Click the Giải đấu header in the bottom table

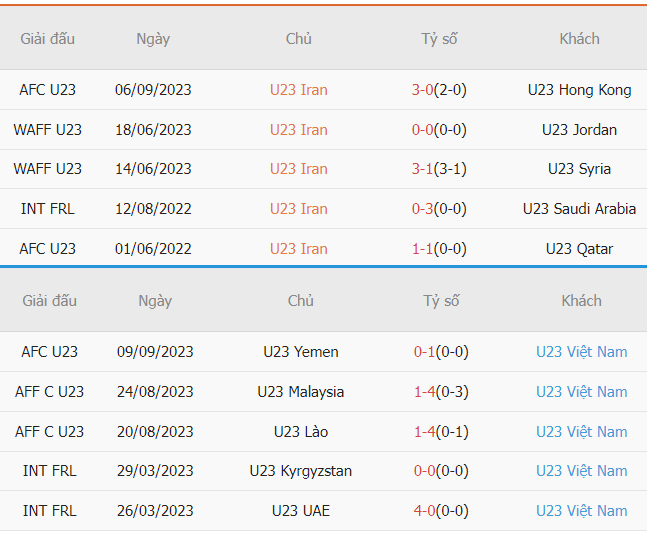[x=49, y=301]
